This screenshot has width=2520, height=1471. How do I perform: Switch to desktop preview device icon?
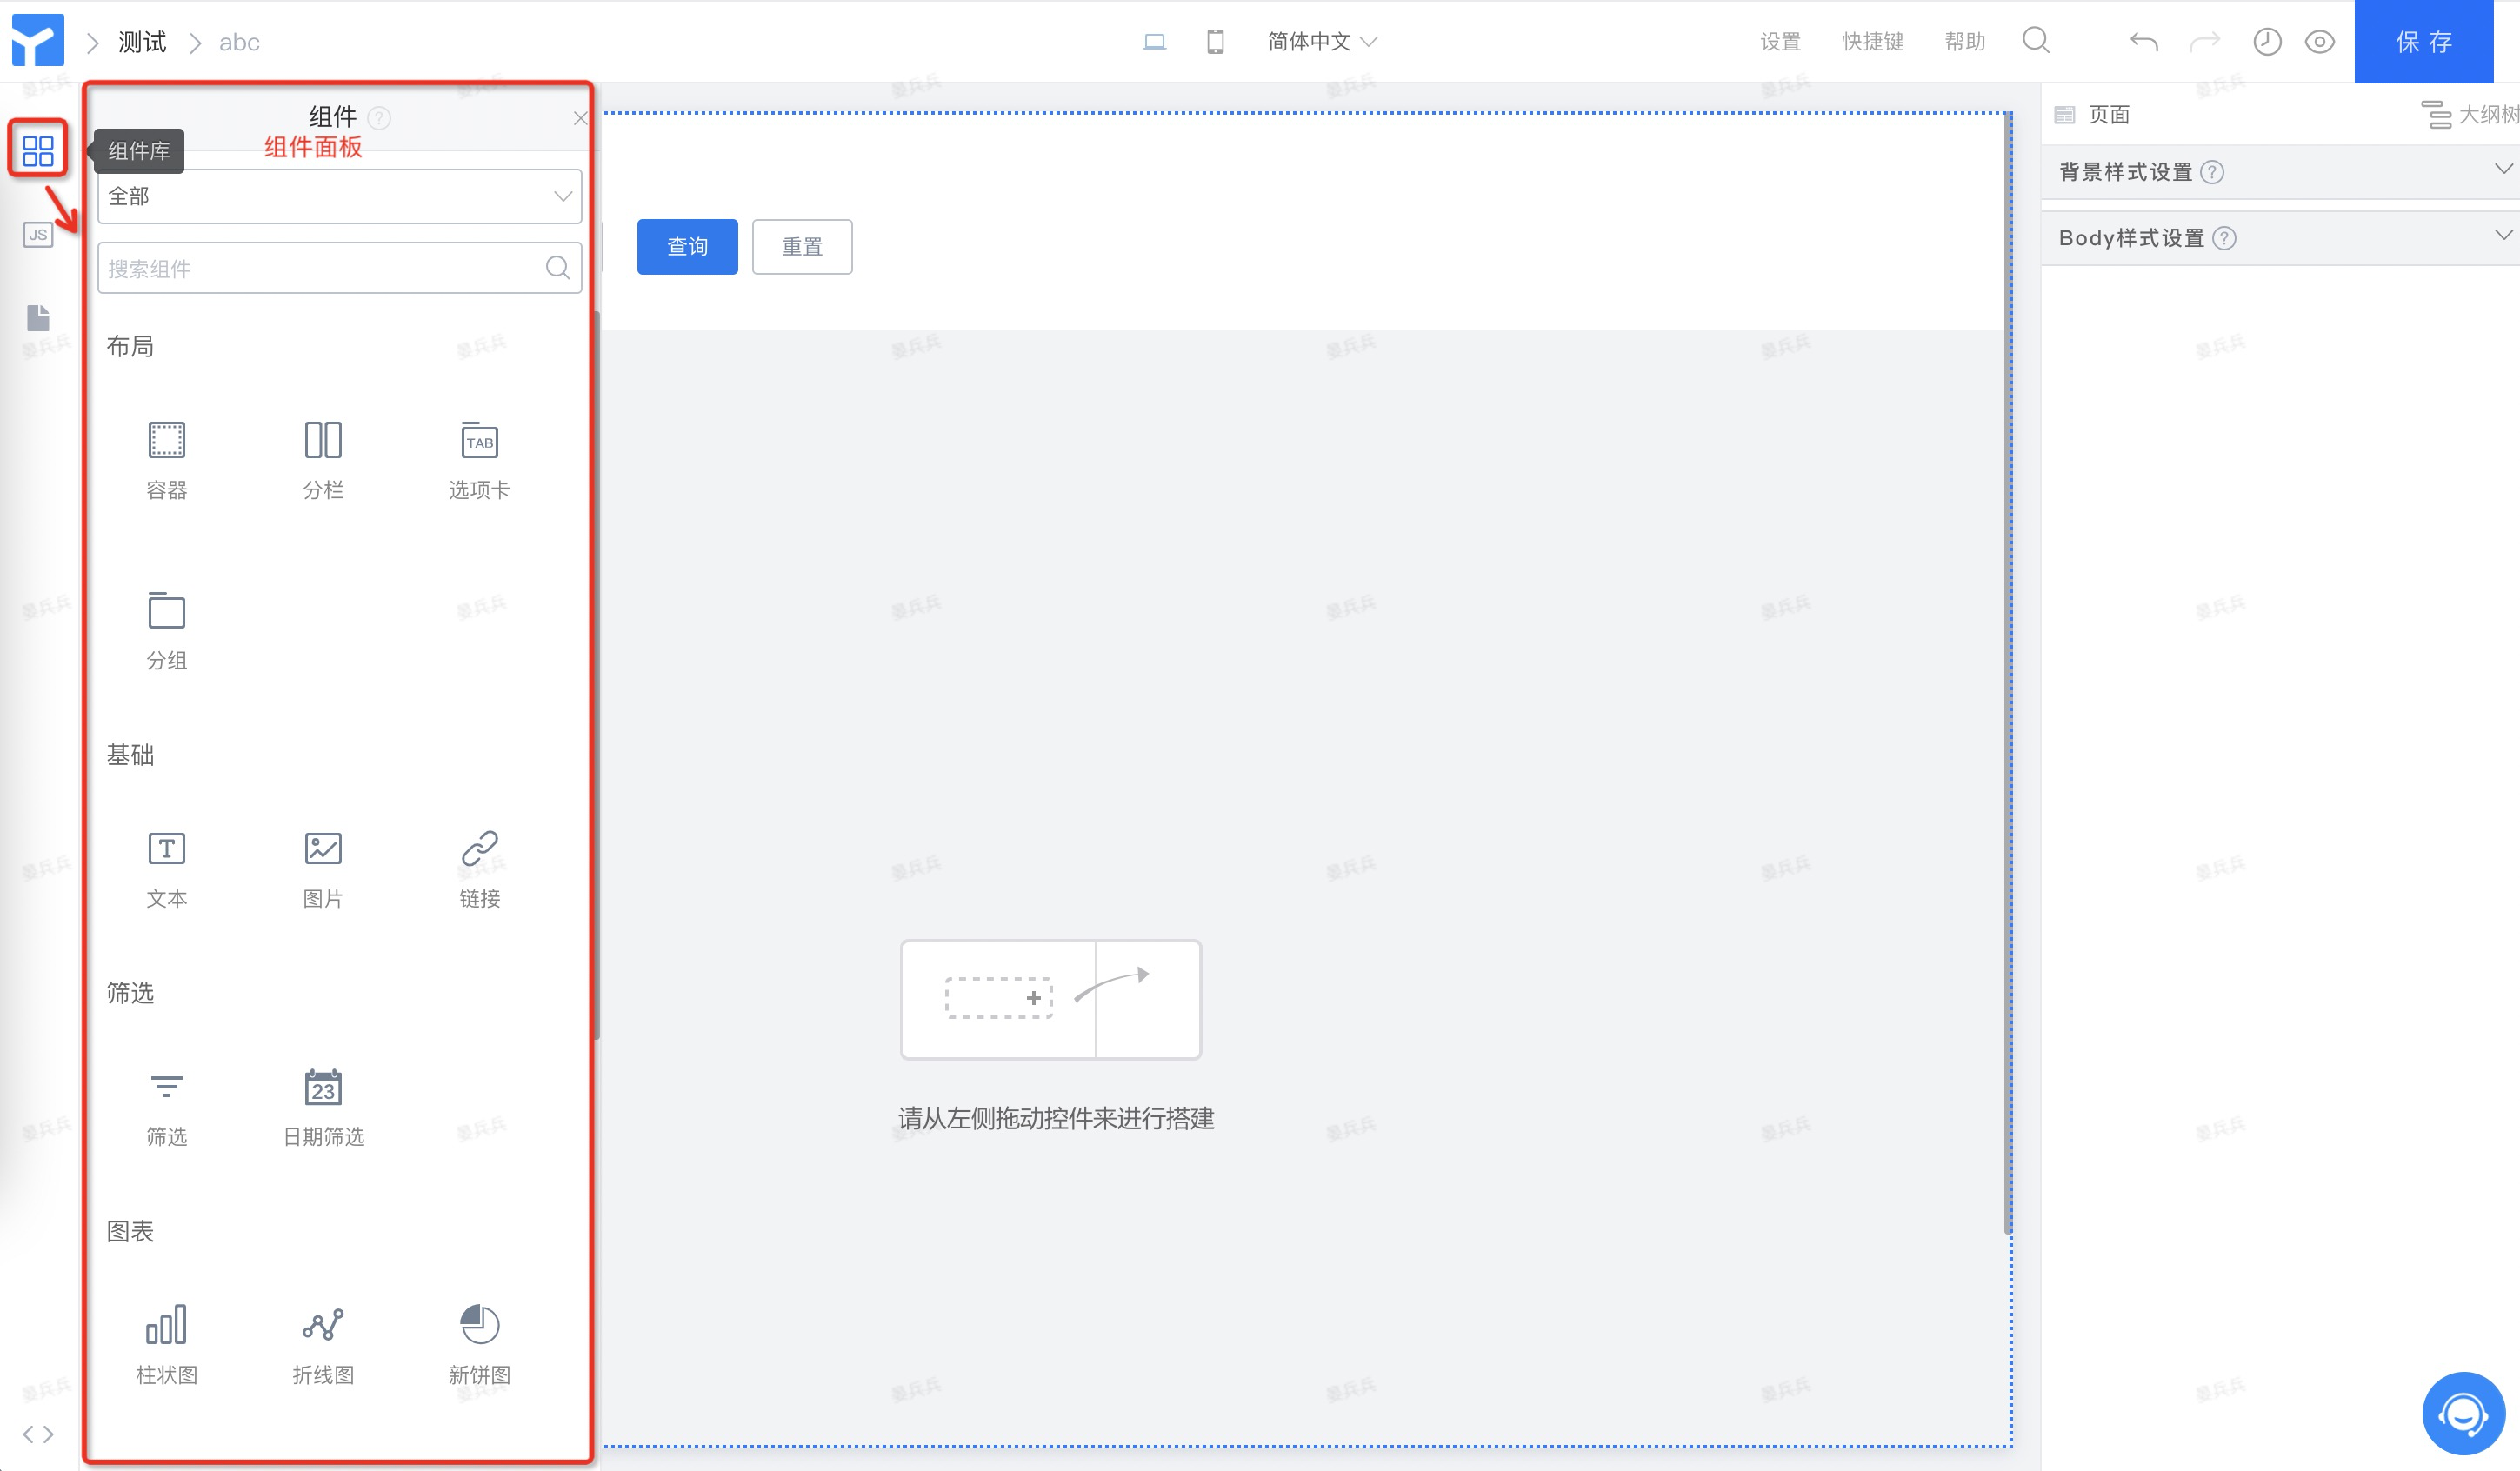pos(1154,42)
